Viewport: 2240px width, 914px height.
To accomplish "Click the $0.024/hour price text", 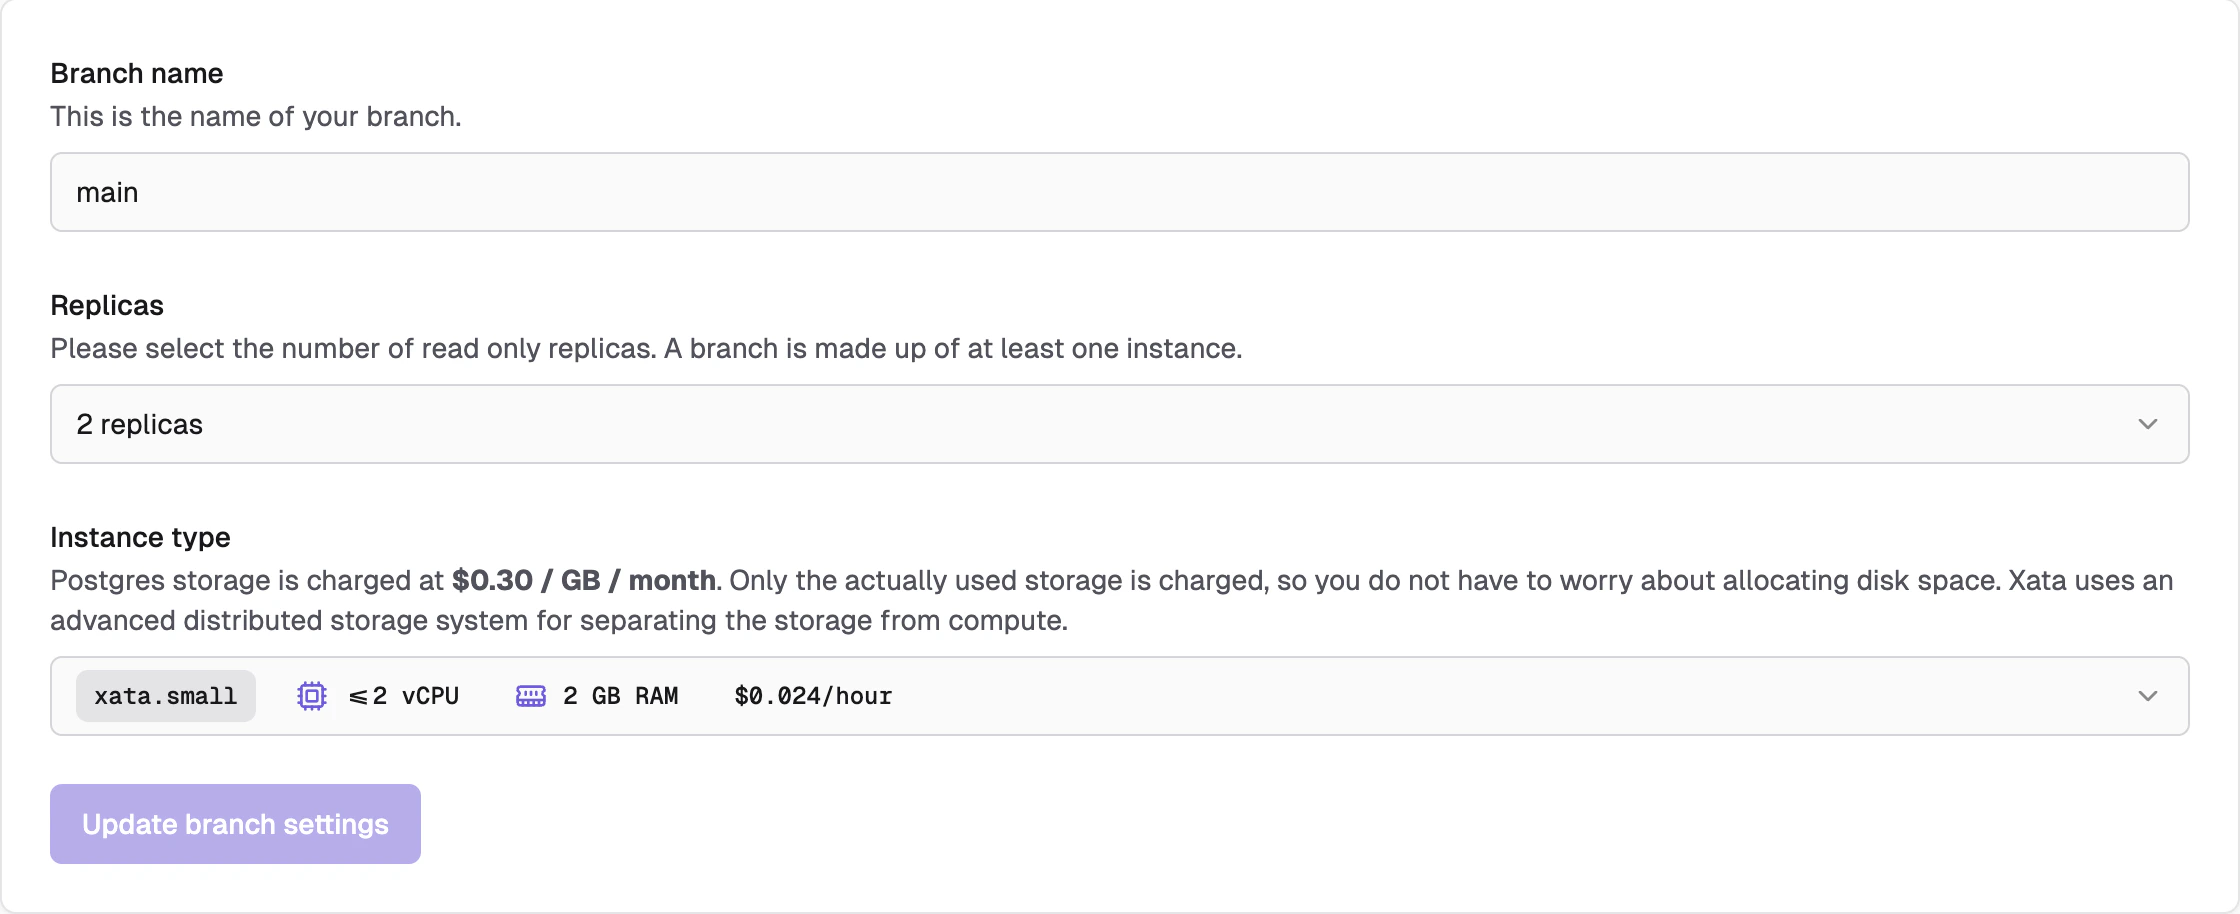I will click(x=812, y=696).
